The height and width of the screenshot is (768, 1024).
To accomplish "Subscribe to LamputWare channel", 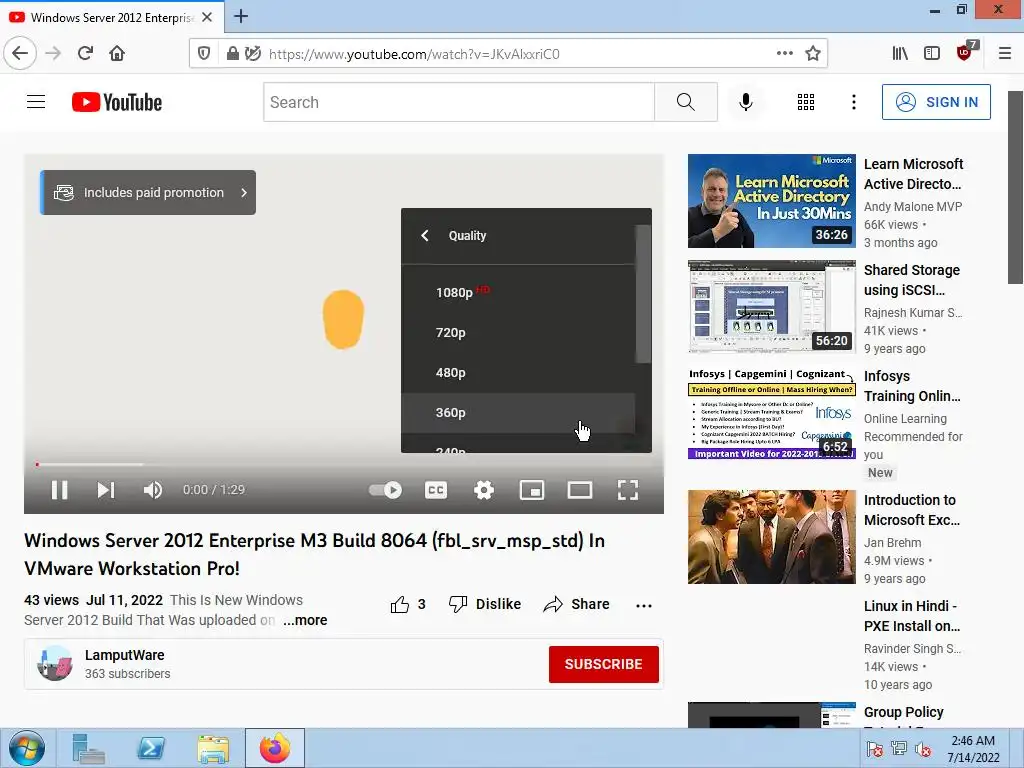I will point(603,664).
